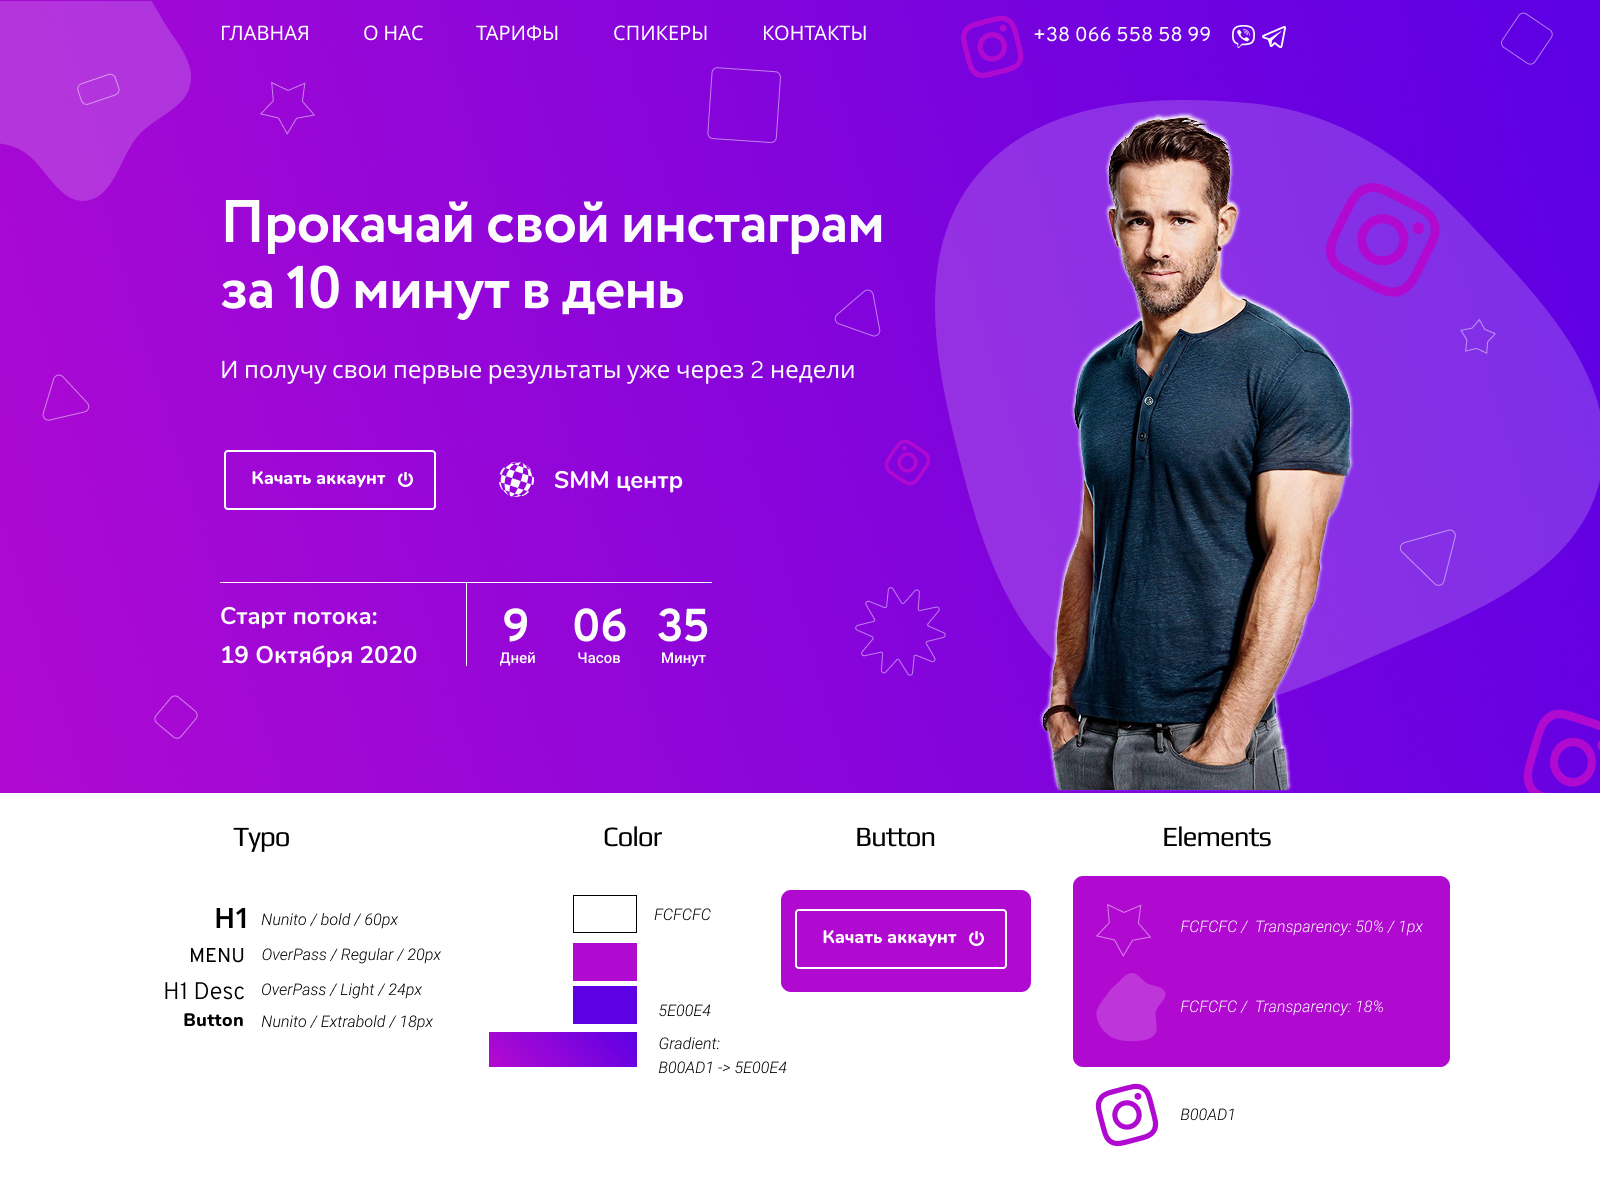This screenshot has height=1200, width=1600.
Task: Click the checkered SMM центр globe logo
Action: coord(517,480)
